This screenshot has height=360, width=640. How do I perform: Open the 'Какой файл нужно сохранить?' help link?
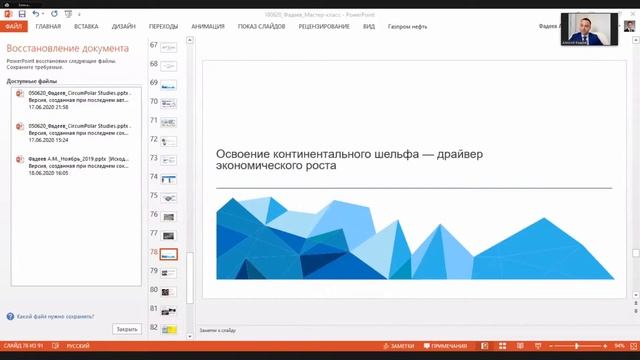tap(56, 316)
